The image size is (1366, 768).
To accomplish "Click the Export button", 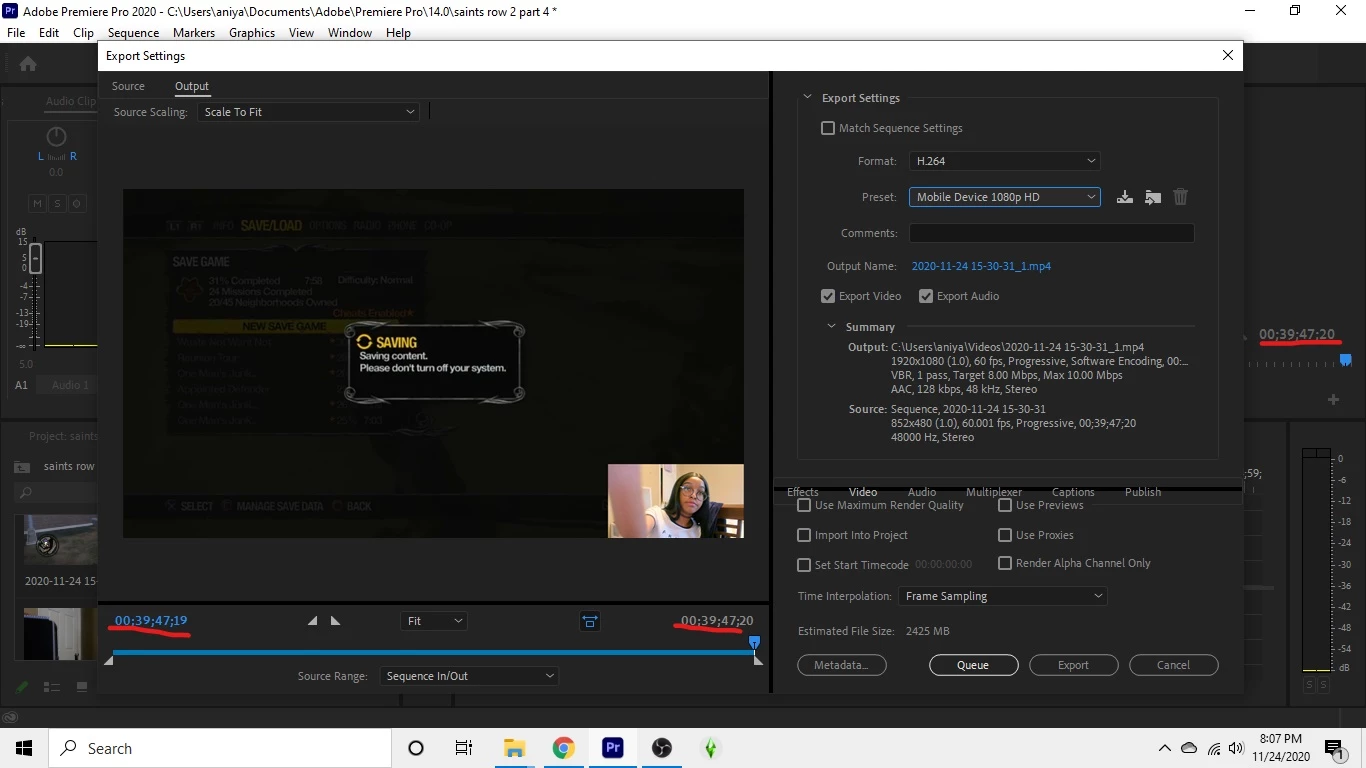I will 1073,665.
